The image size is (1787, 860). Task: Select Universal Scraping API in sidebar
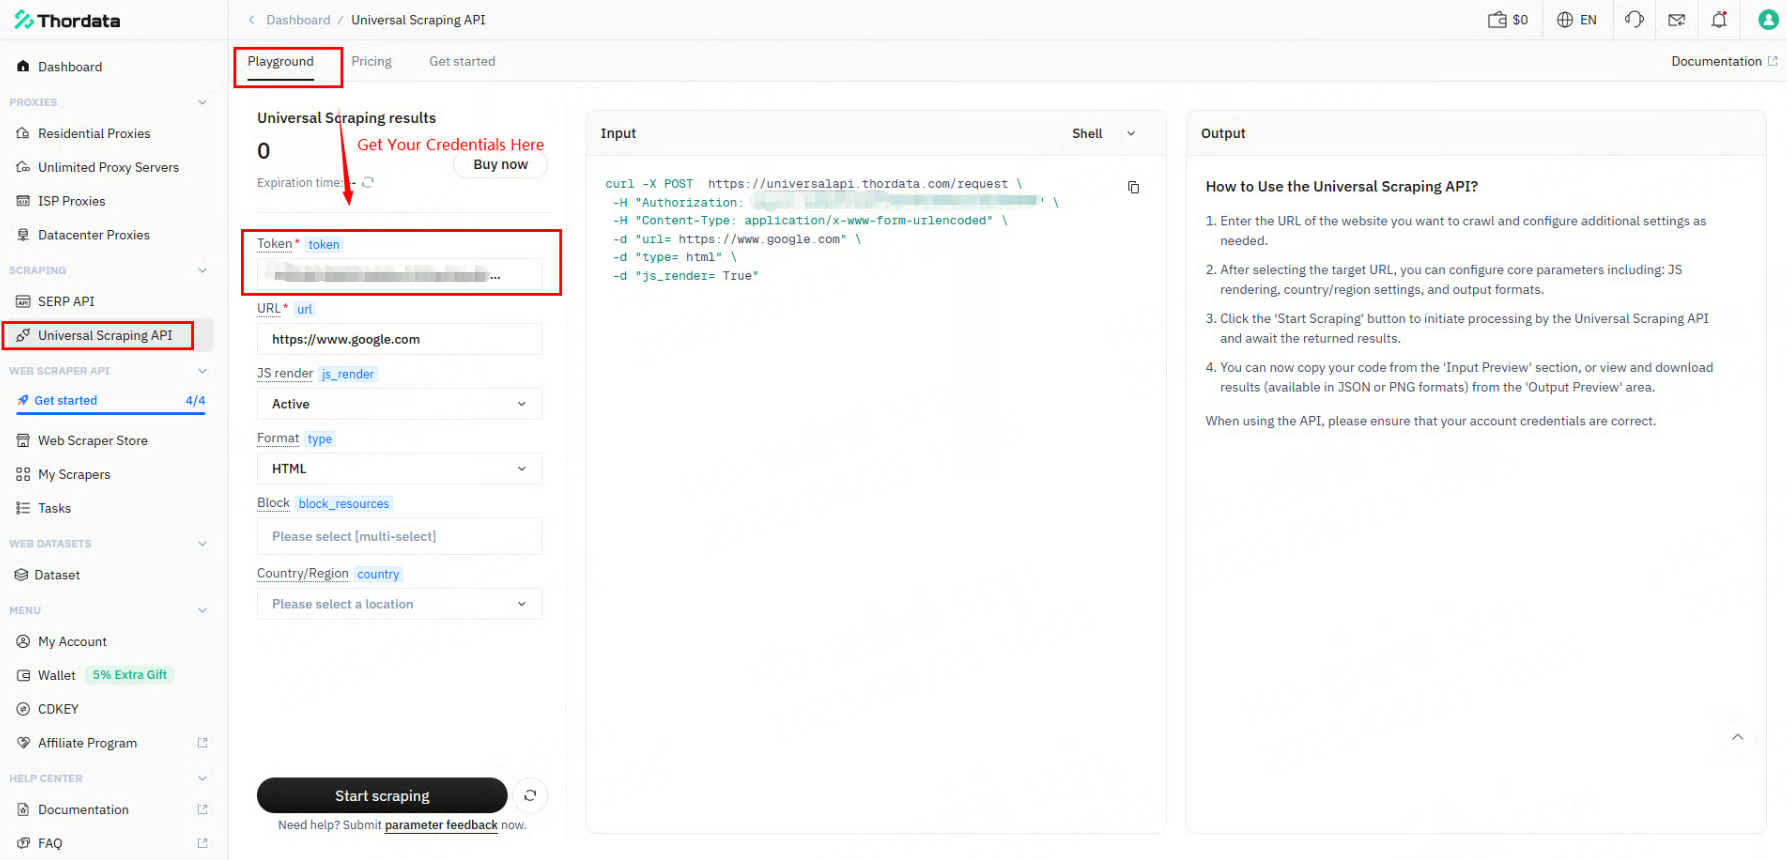tap(107, 335)
